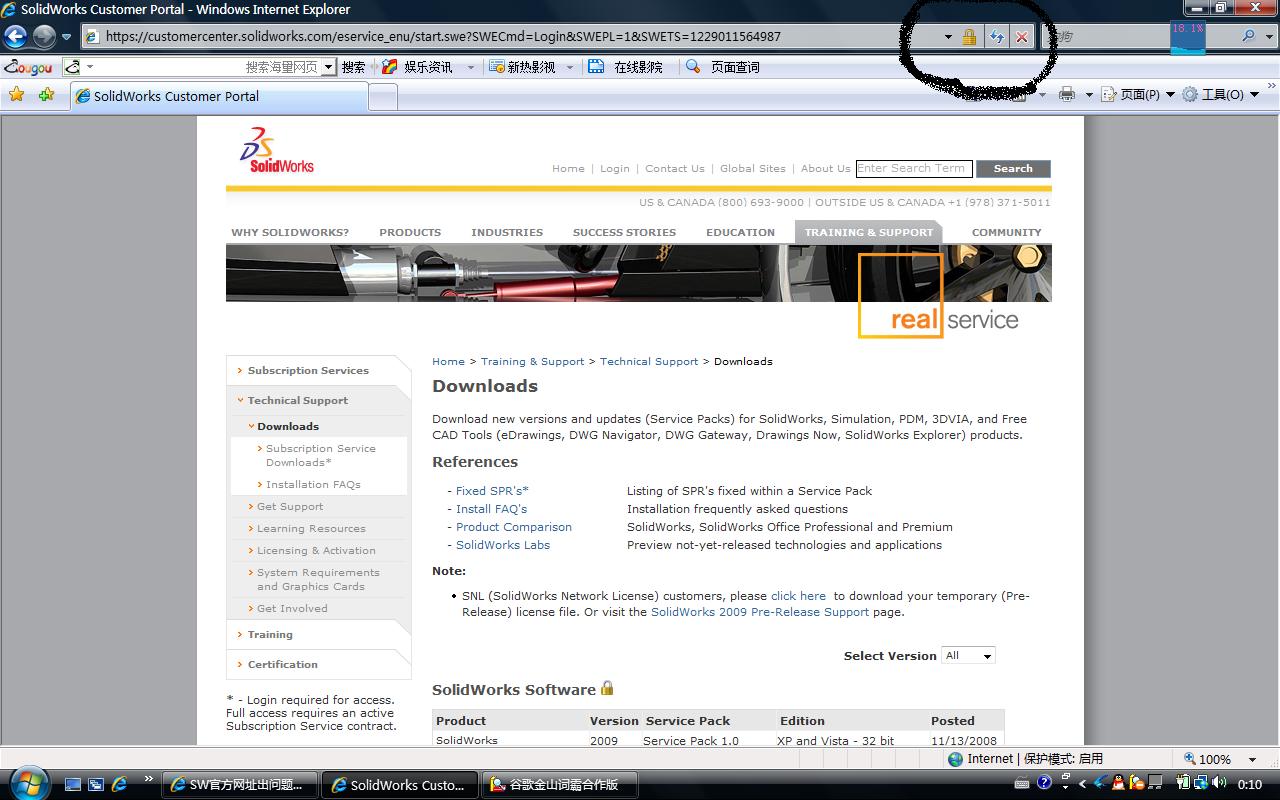Open the Global Sites header link
The image size is (1280, 800).
click(753, 168)
